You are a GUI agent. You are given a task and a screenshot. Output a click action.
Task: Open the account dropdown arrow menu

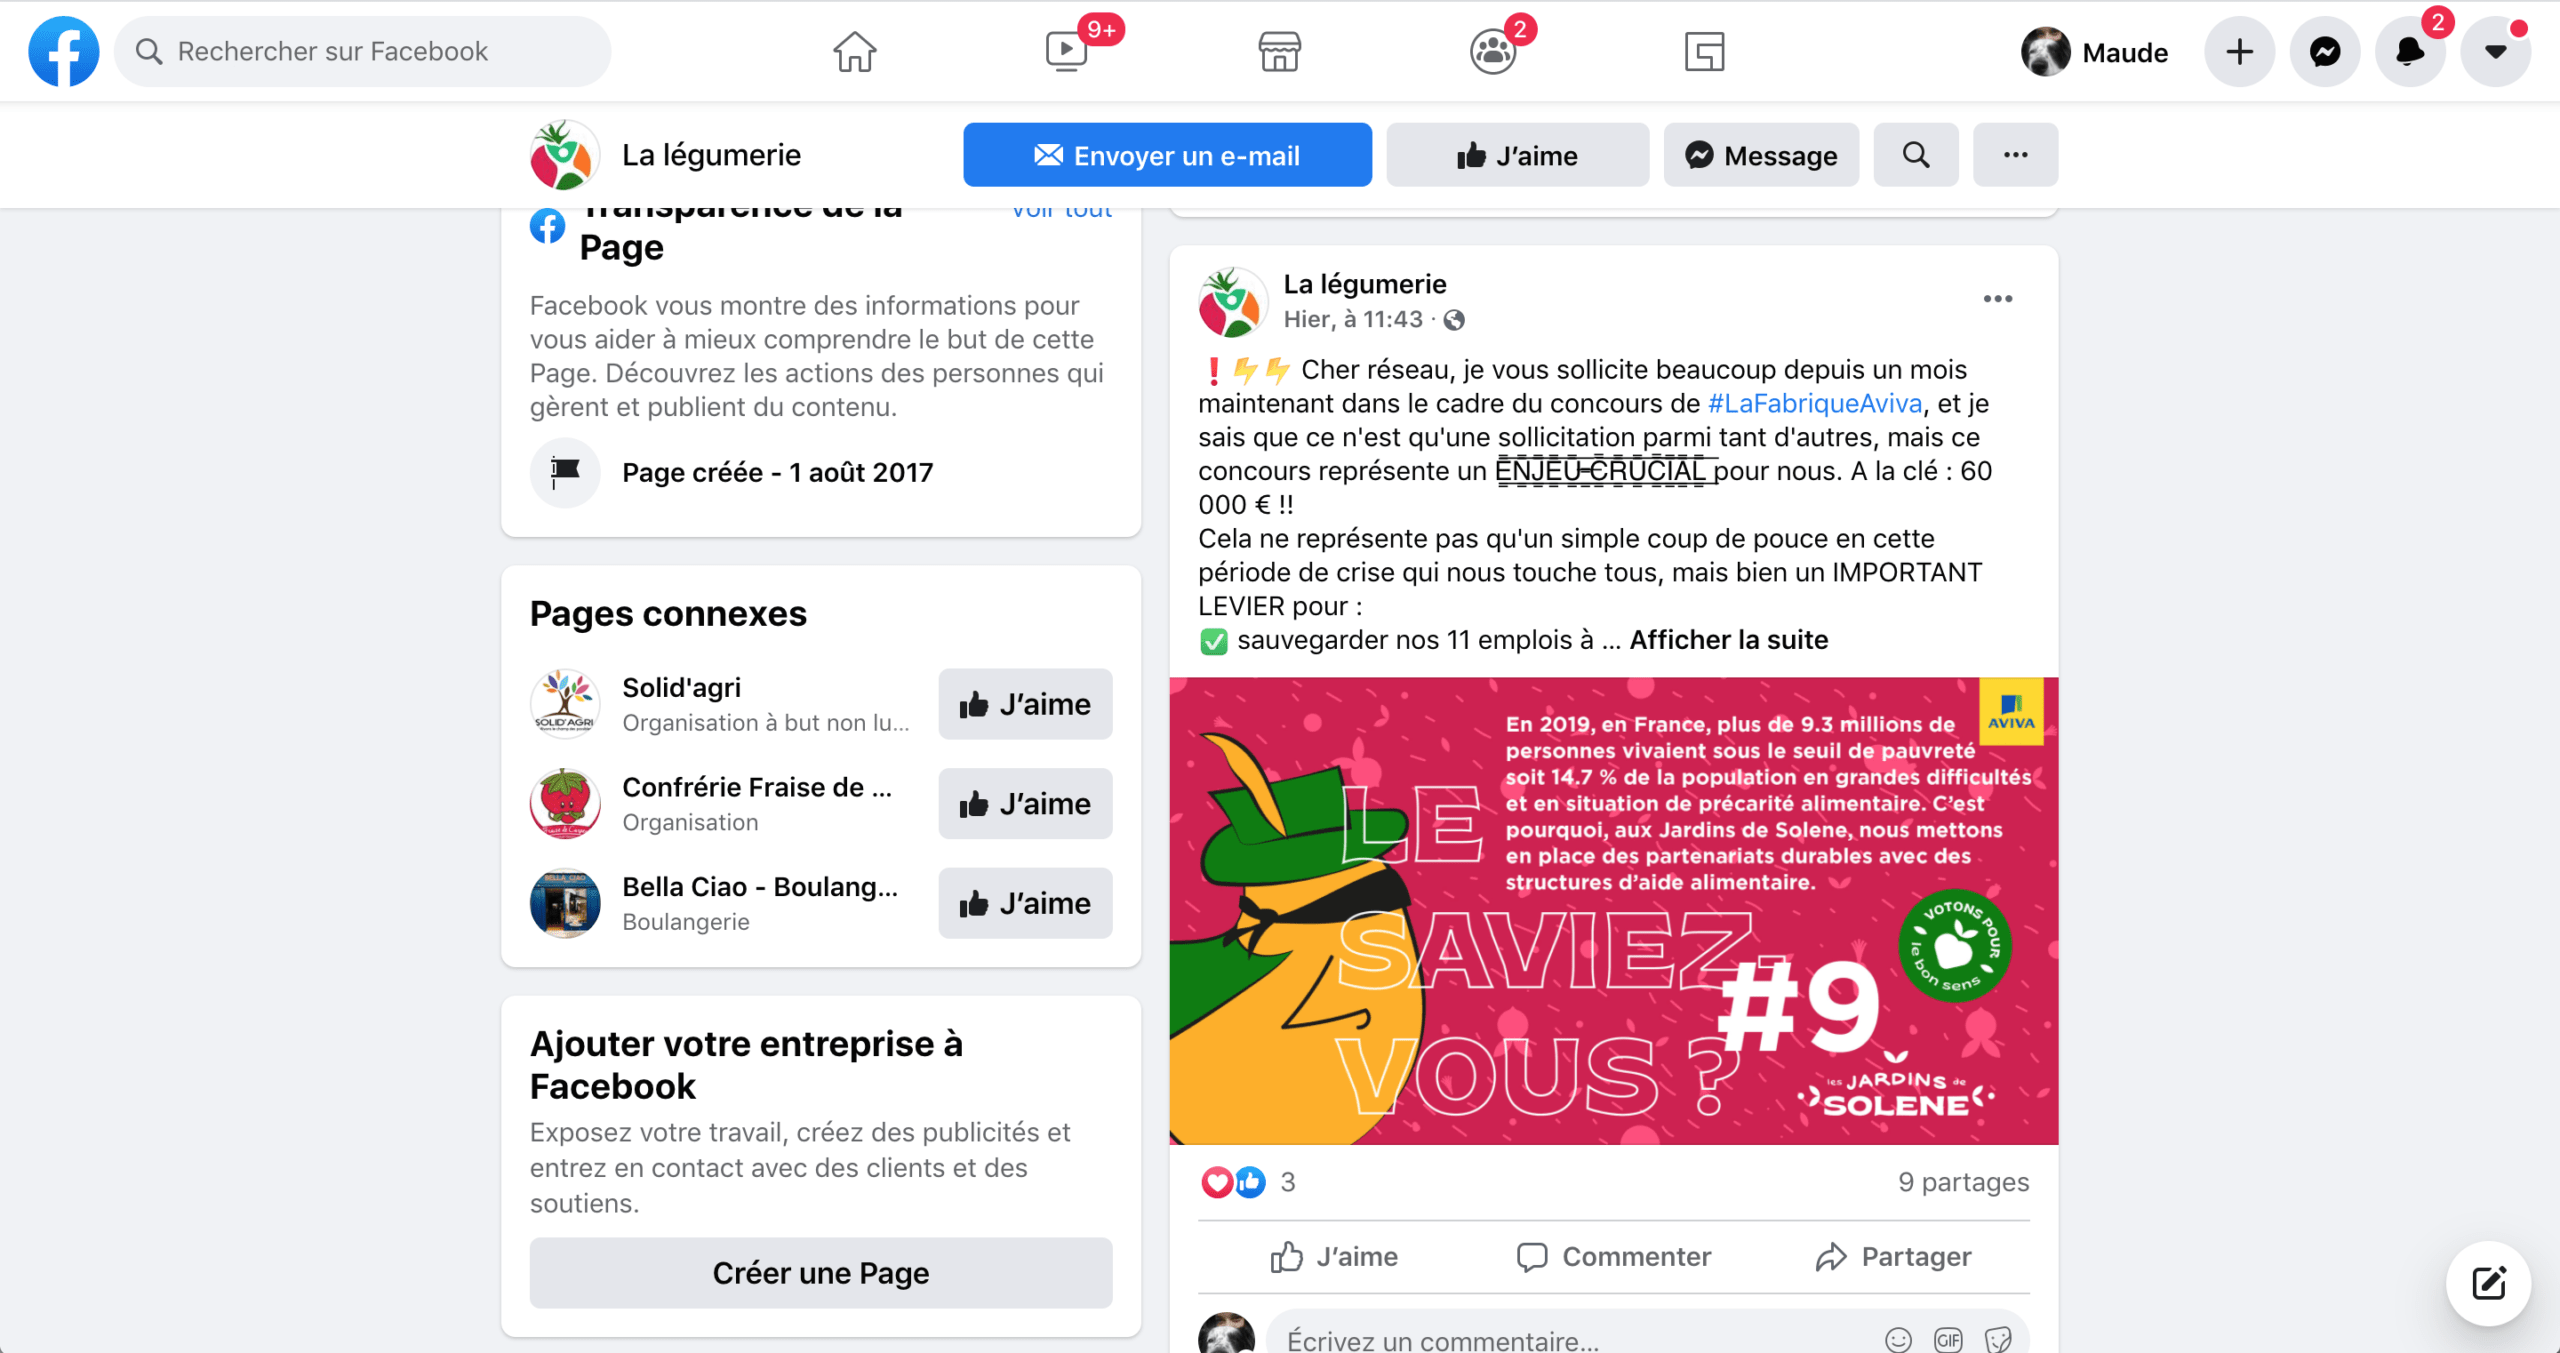(2495, 52)
